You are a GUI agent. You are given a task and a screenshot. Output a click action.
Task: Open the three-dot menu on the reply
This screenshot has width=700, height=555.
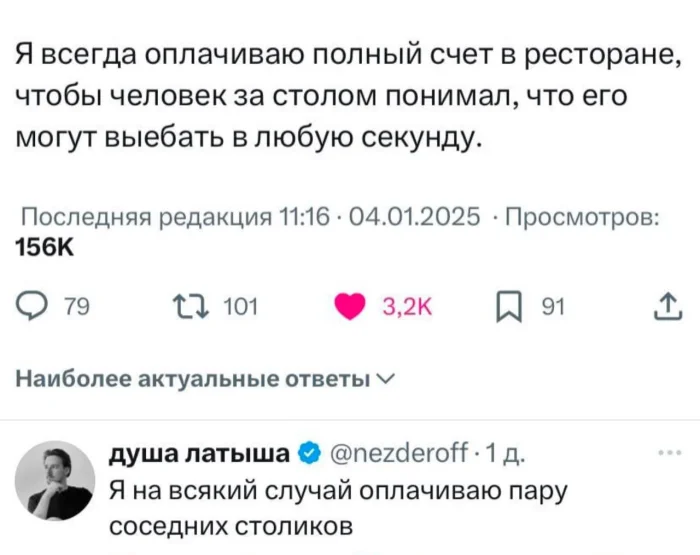coord(670,453)
